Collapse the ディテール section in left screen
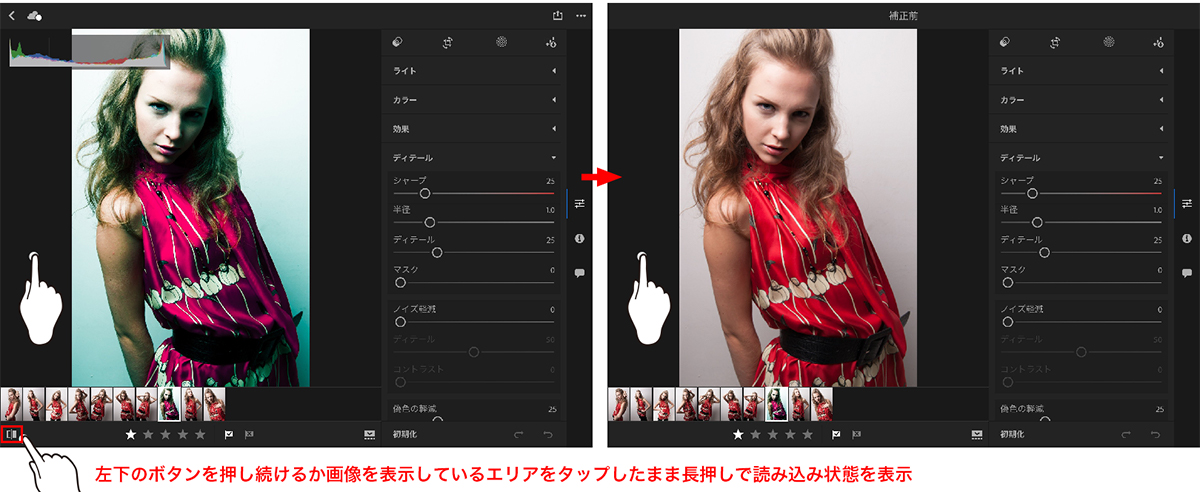The image size is (1200, 492). tap(474, 158)
